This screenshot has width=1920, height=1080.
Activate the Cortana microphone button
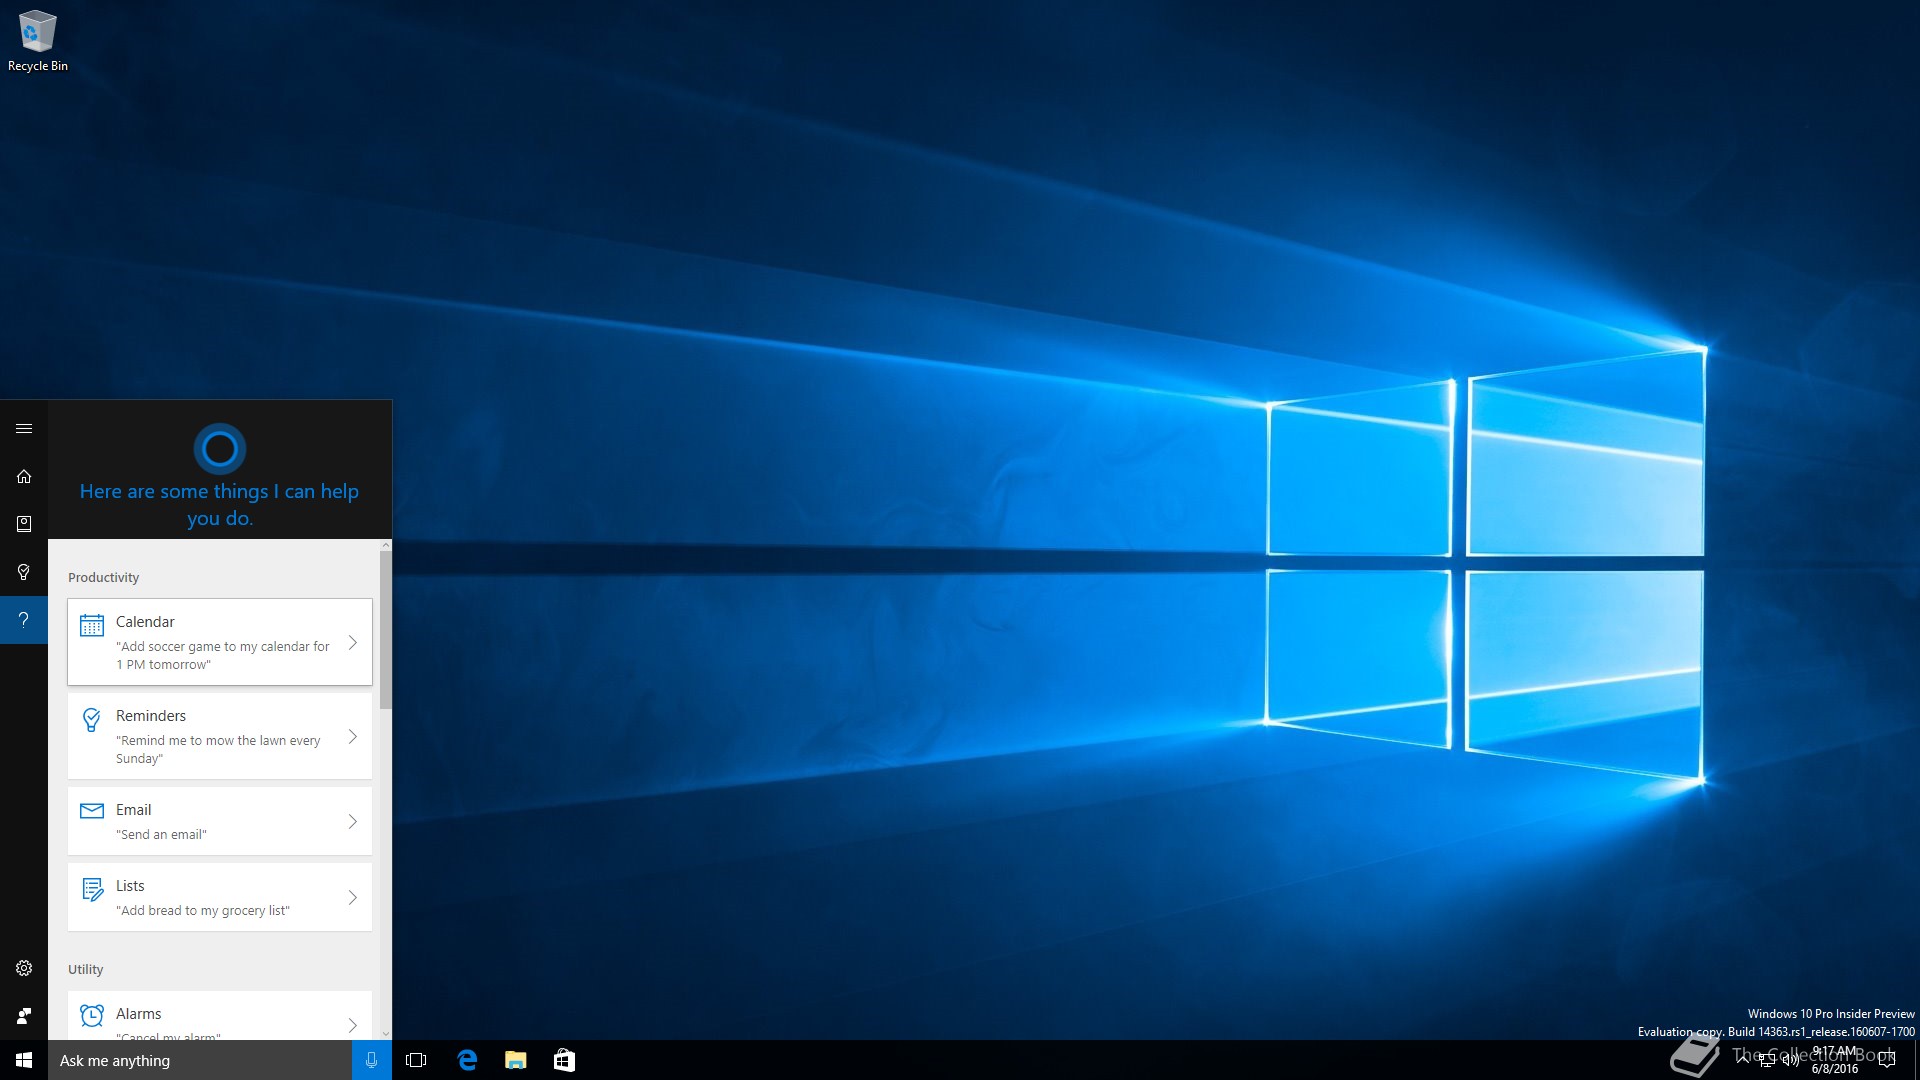(371, 1060)
